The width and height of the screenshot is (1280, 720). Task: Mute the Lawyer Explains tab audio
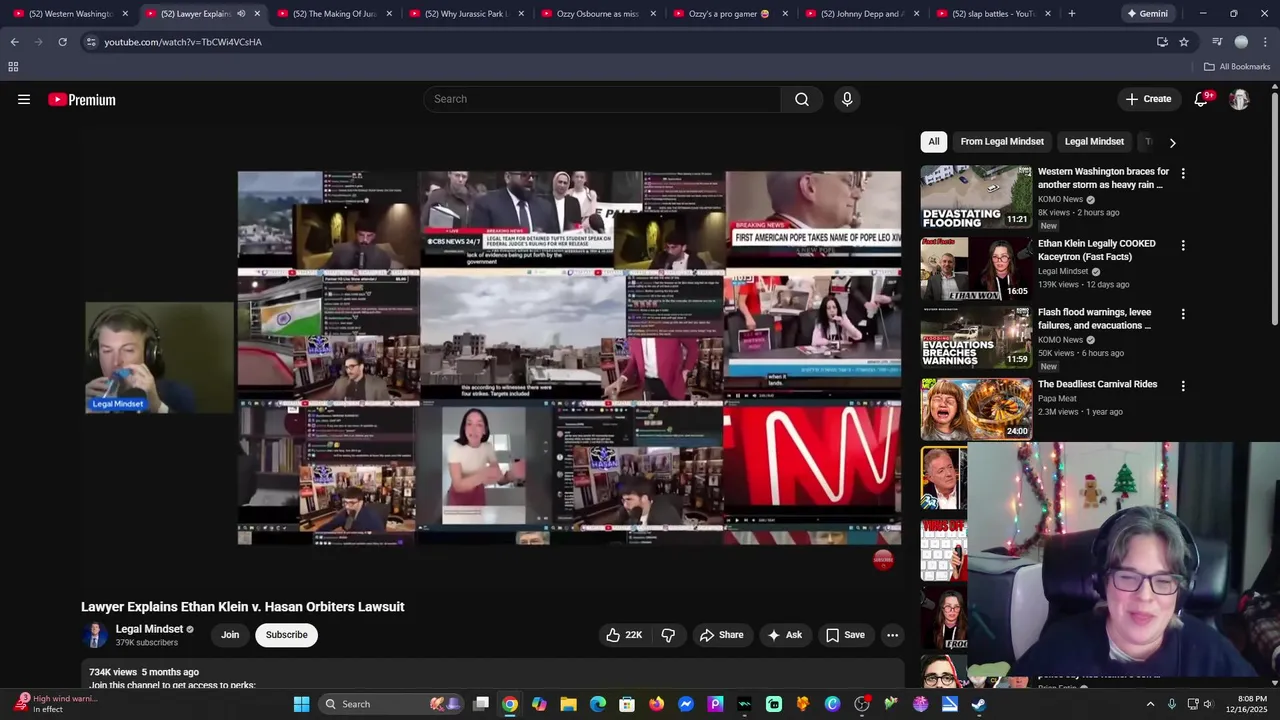coord(241,14)
